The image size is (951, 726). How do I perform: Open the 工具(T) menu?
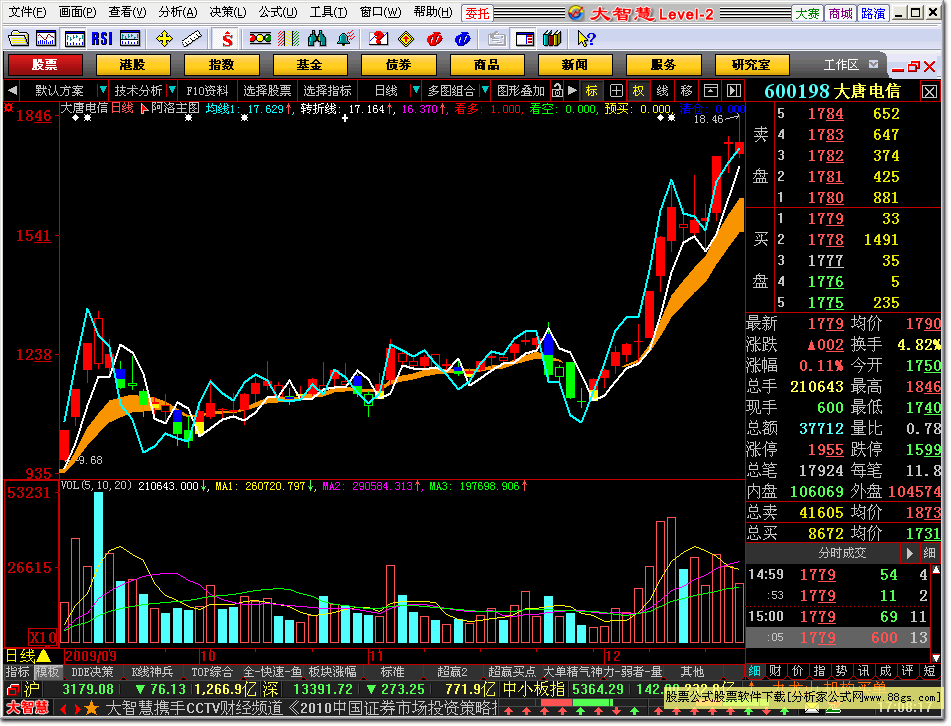tap(329, 12)
